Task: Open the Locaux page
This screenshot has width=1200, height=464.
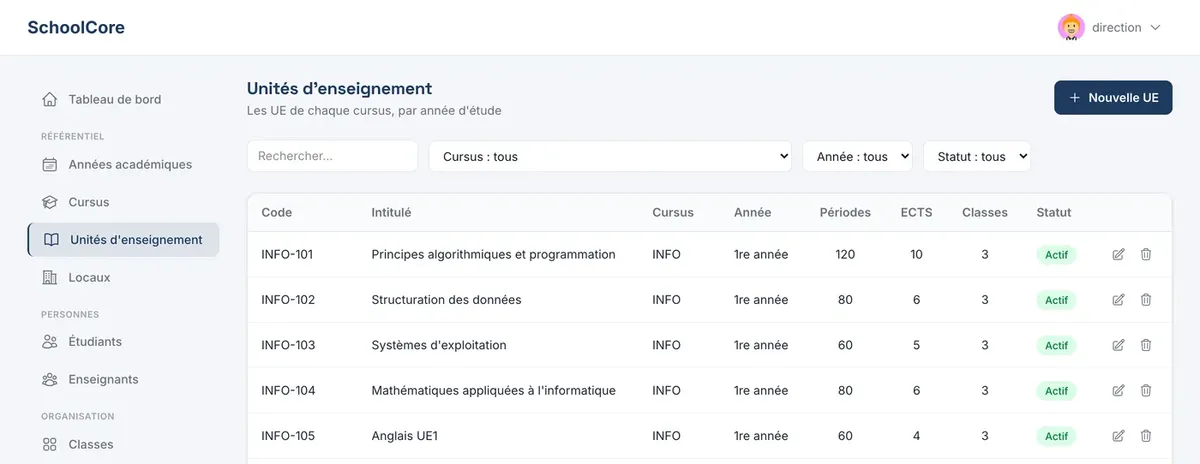Action: point(123,277)
